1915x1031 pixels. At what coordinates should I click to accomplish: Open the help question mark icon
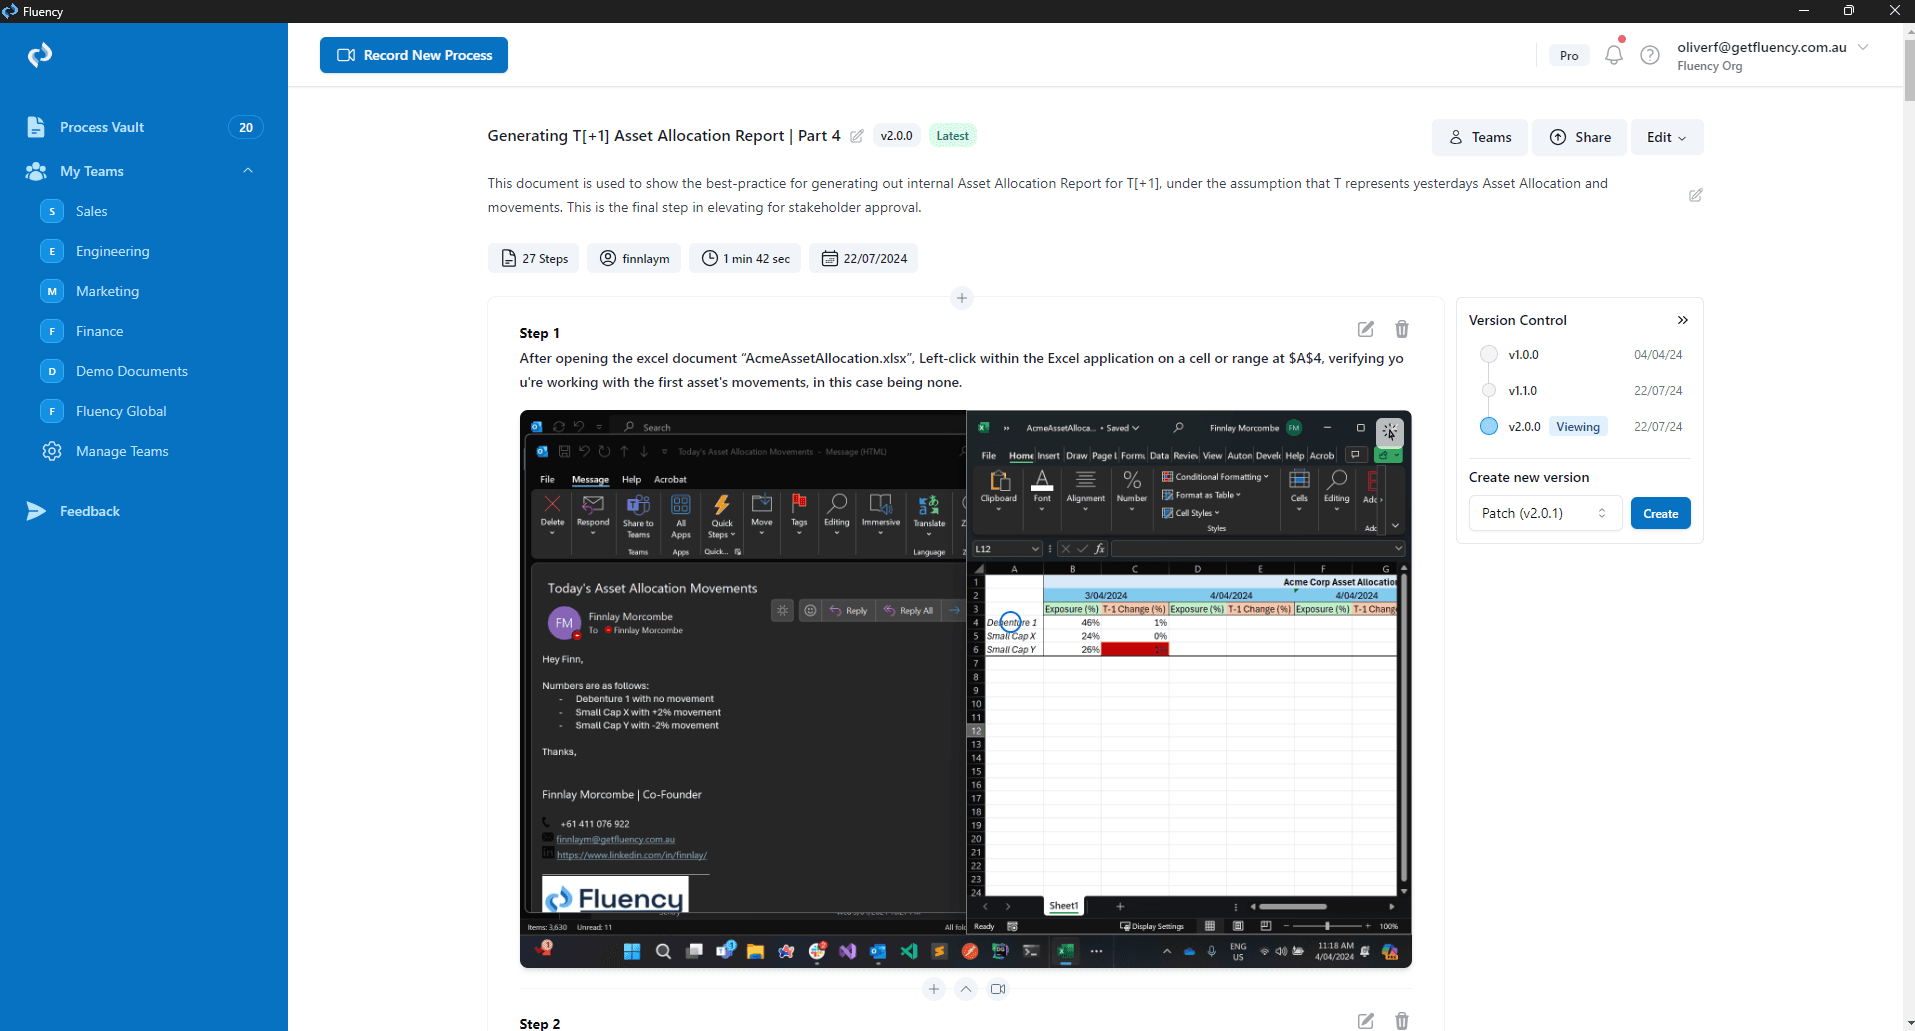click(1650, 55)
